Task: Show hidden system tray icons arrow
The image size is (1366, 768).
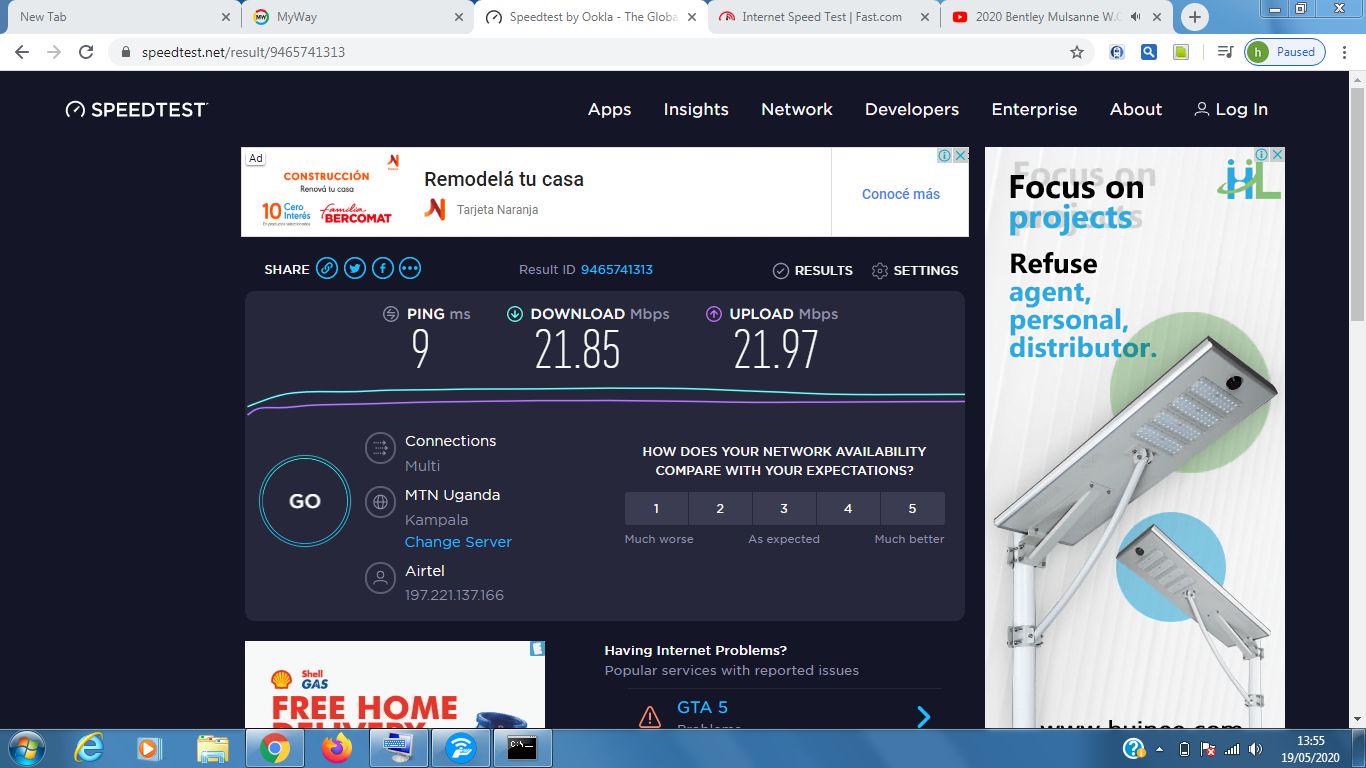Action: [x=1159, y=749]
